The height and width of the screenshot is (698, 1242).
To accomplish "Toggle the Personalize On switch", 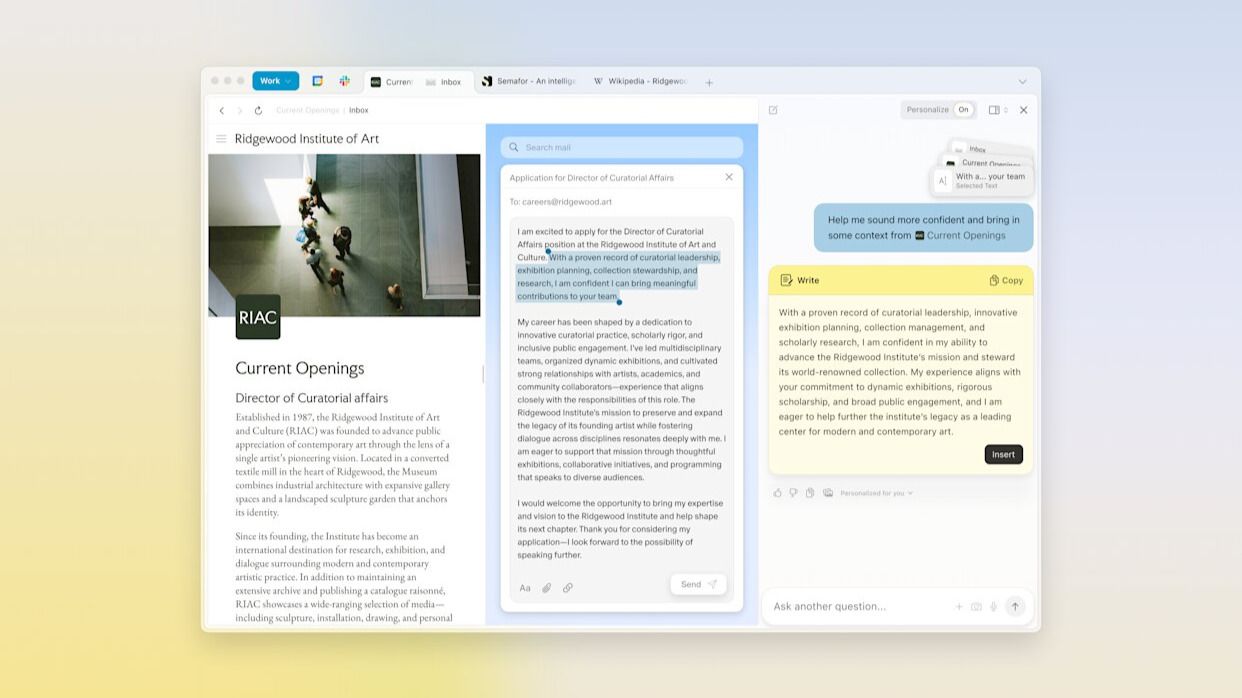I will pyautogui.click(x=963, y=110).
